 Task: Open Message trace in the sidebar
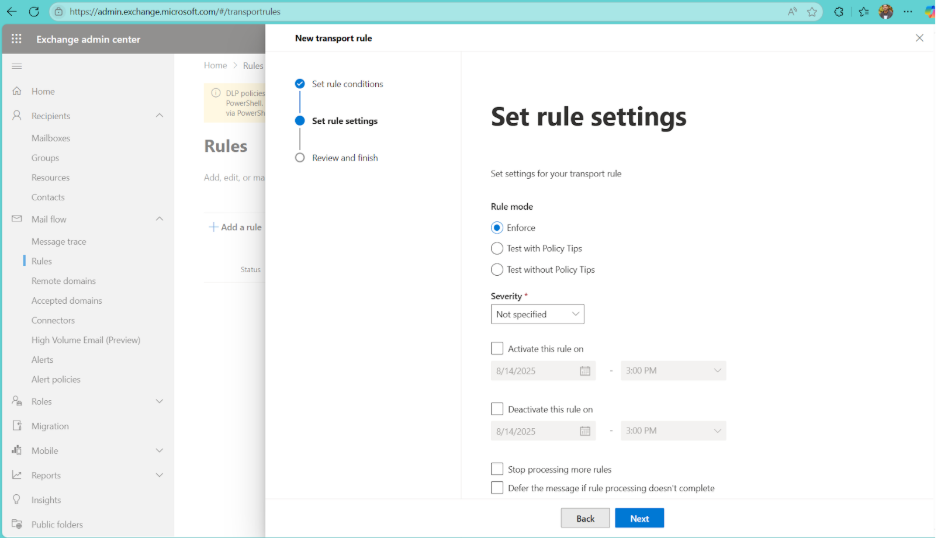coord(58,241)
